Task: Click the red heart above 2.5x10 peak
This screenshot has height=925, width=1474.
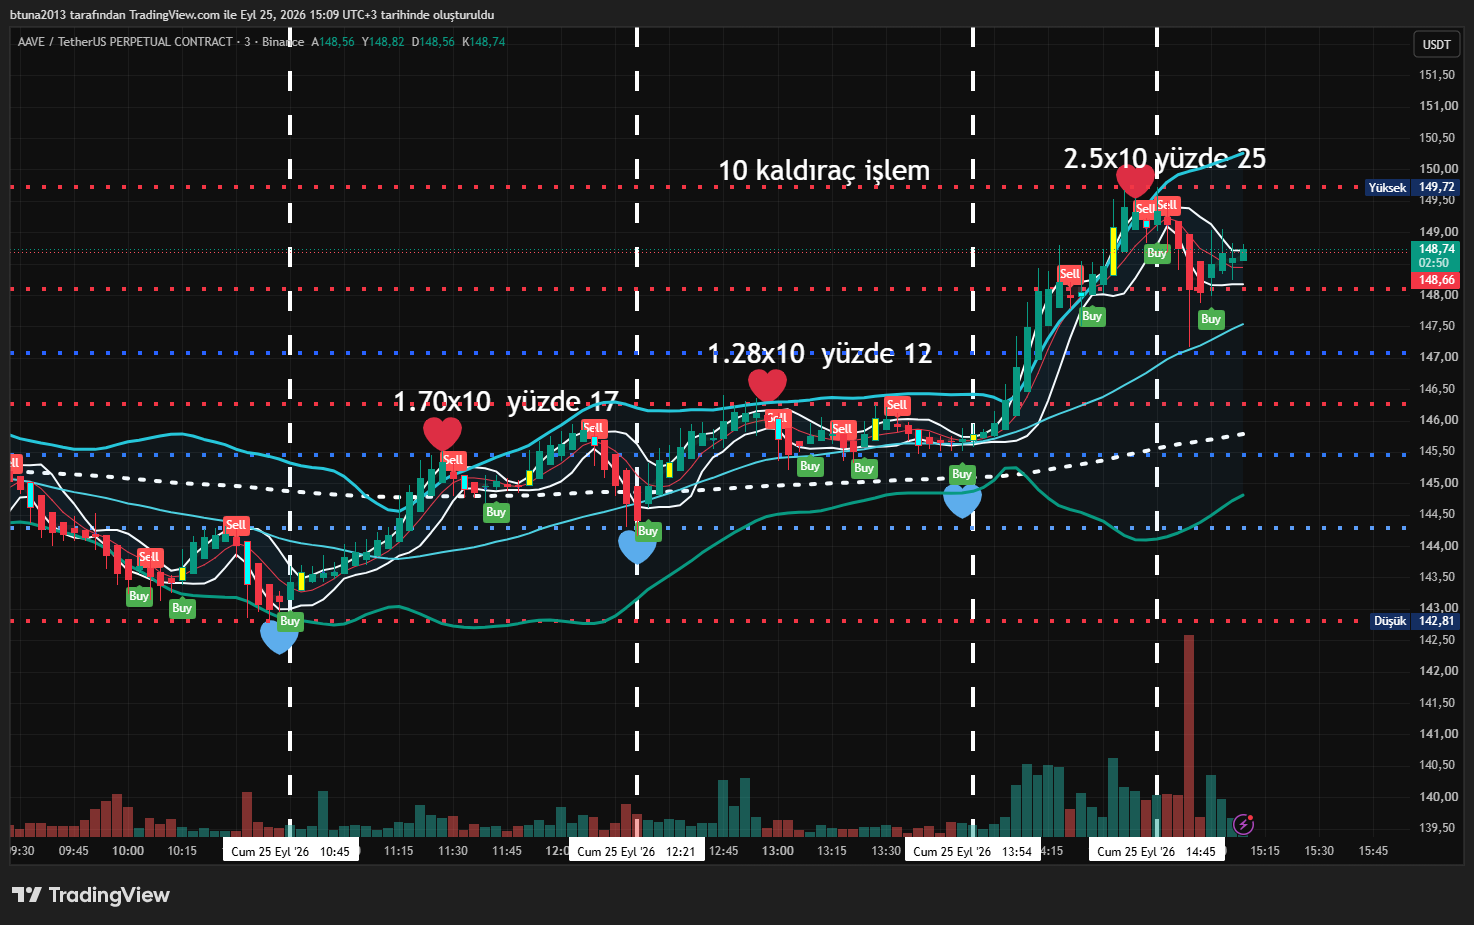Action: coord(1135,181)
